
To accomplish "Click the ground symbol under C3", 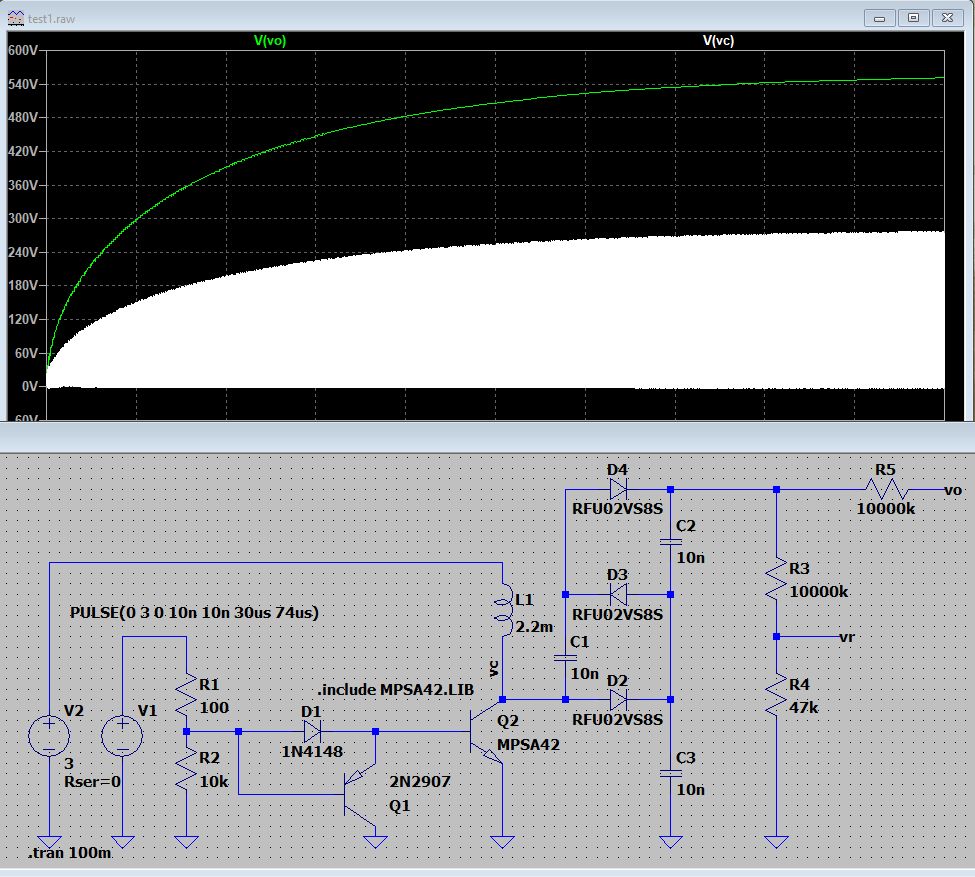I will coord(670,842).
